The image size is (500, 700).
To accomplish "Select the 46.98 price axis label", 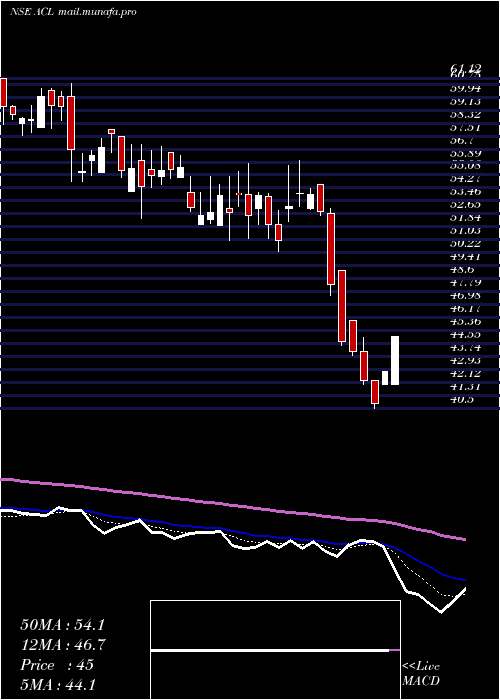I will pyautogui.click(x=466, y=296).
